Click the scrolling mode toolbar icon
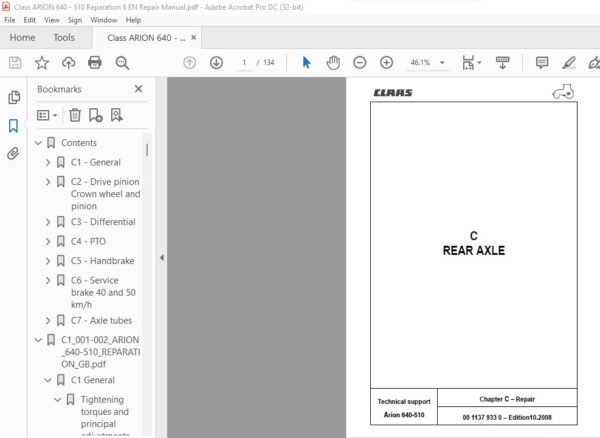The width and height of the screenshot is (600, 438). [502, 63]
